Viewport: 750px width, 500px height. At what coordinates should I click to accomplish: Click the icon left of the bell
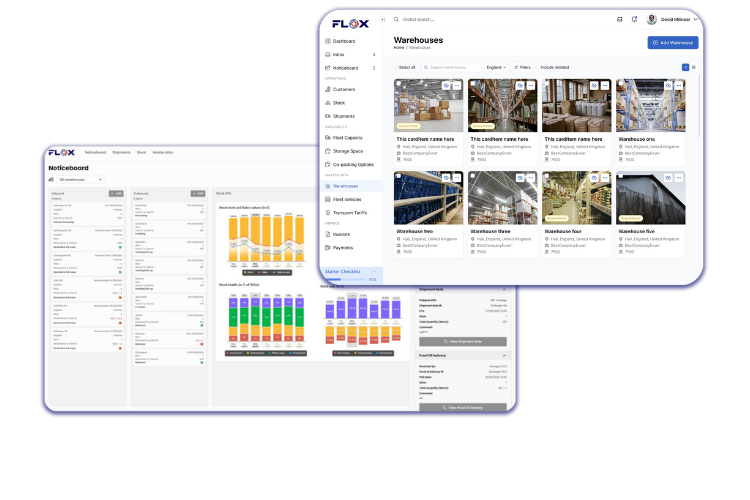coord(619,19)
